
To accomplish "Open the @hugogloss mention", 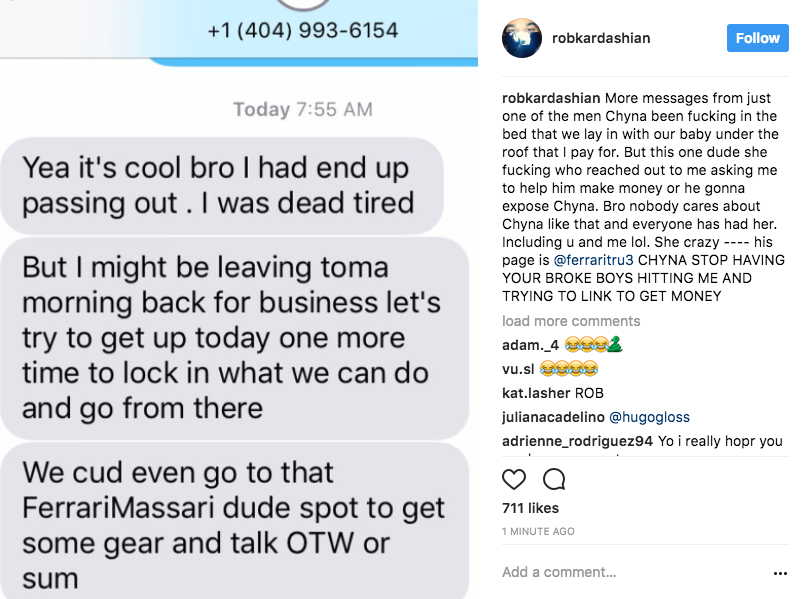I will (650, 417).
